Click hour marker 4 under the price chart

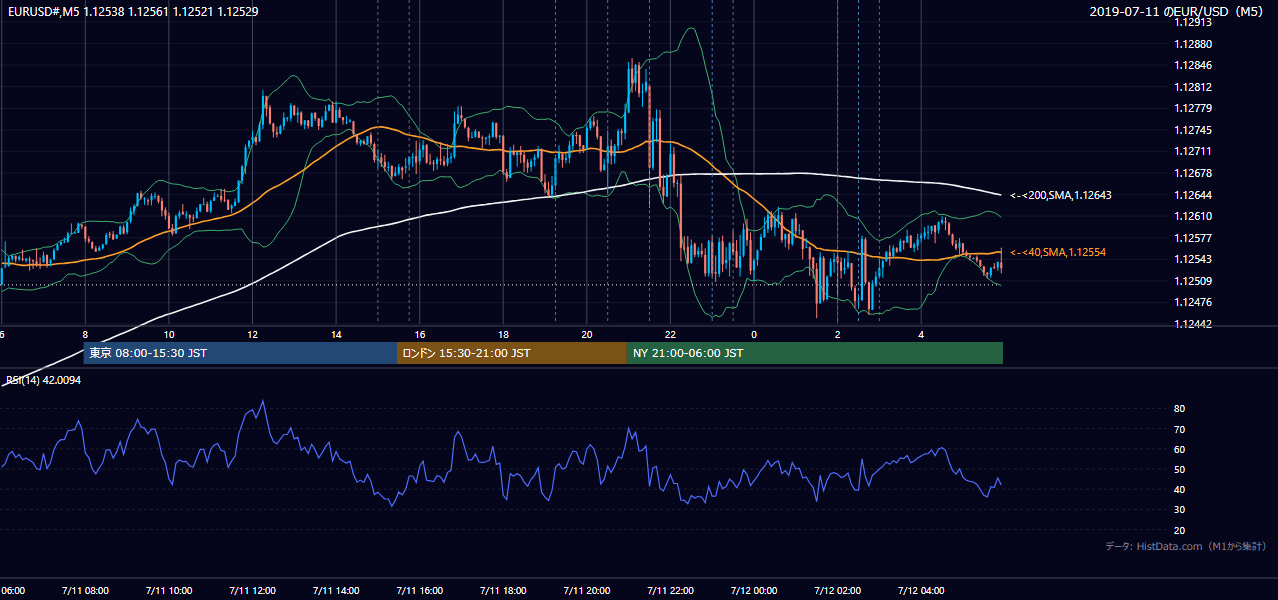[921, 335]
